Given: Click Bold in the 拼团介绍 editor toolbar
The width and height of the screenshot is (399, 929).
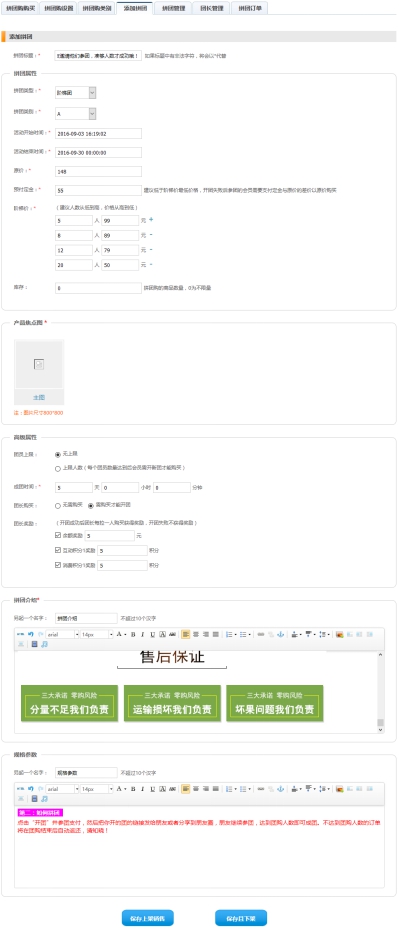Looking at the screenshot, I should (133, 634).
